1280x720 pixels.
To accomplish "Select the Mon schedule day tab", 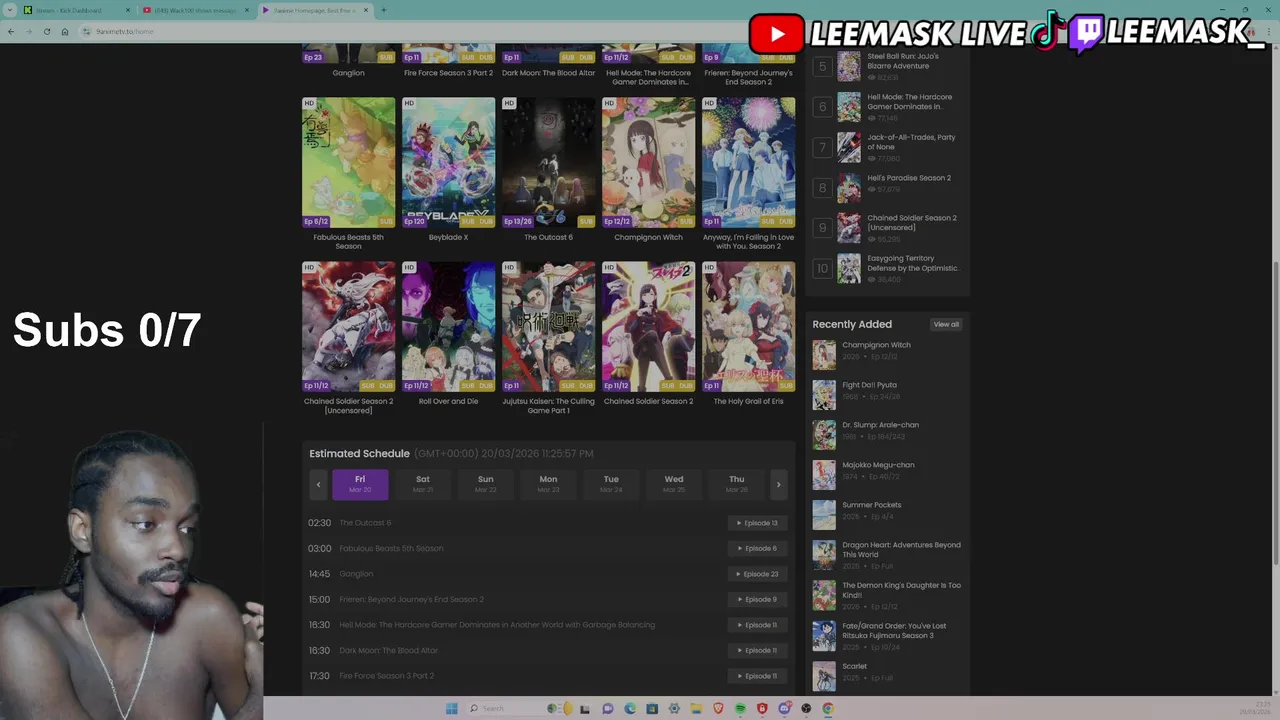I will click(548, 484).
